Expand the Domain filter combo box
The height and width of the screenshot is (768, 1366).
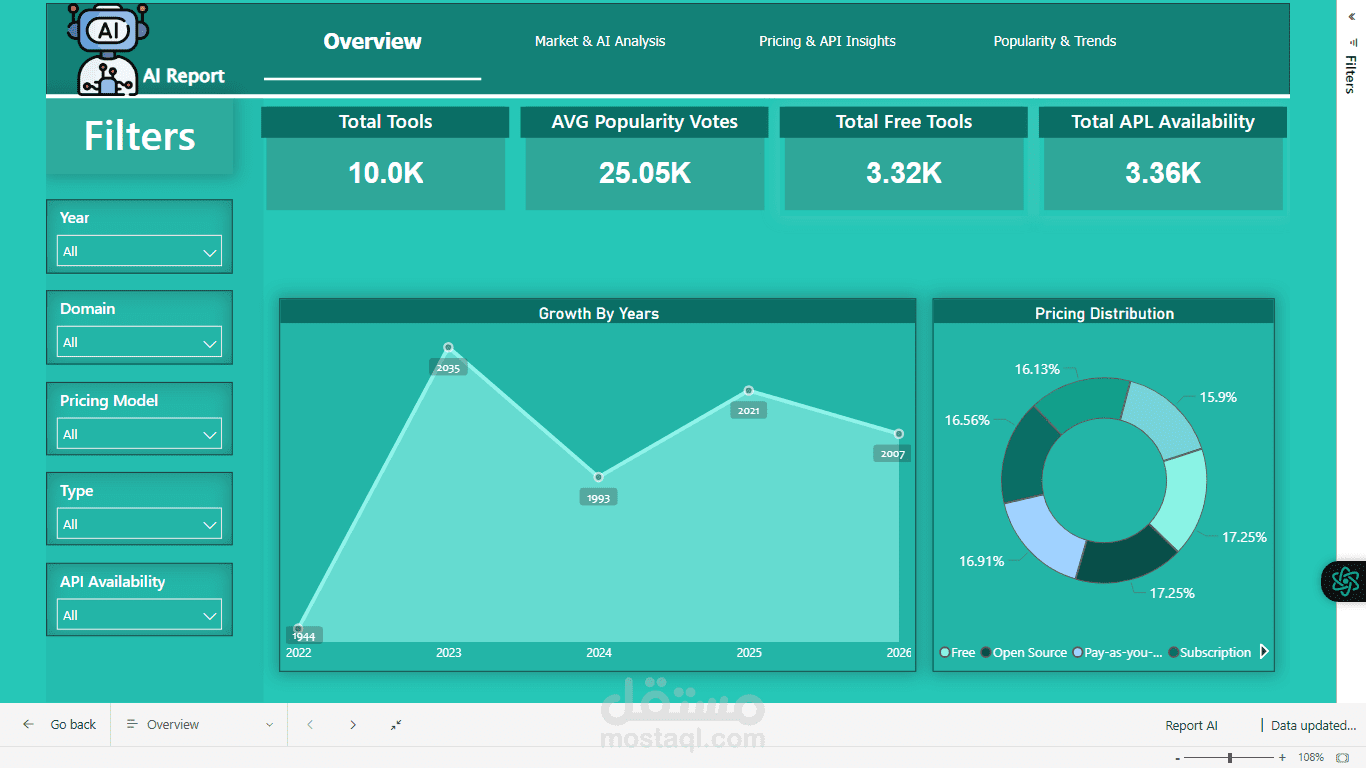(x=139, y=342)
